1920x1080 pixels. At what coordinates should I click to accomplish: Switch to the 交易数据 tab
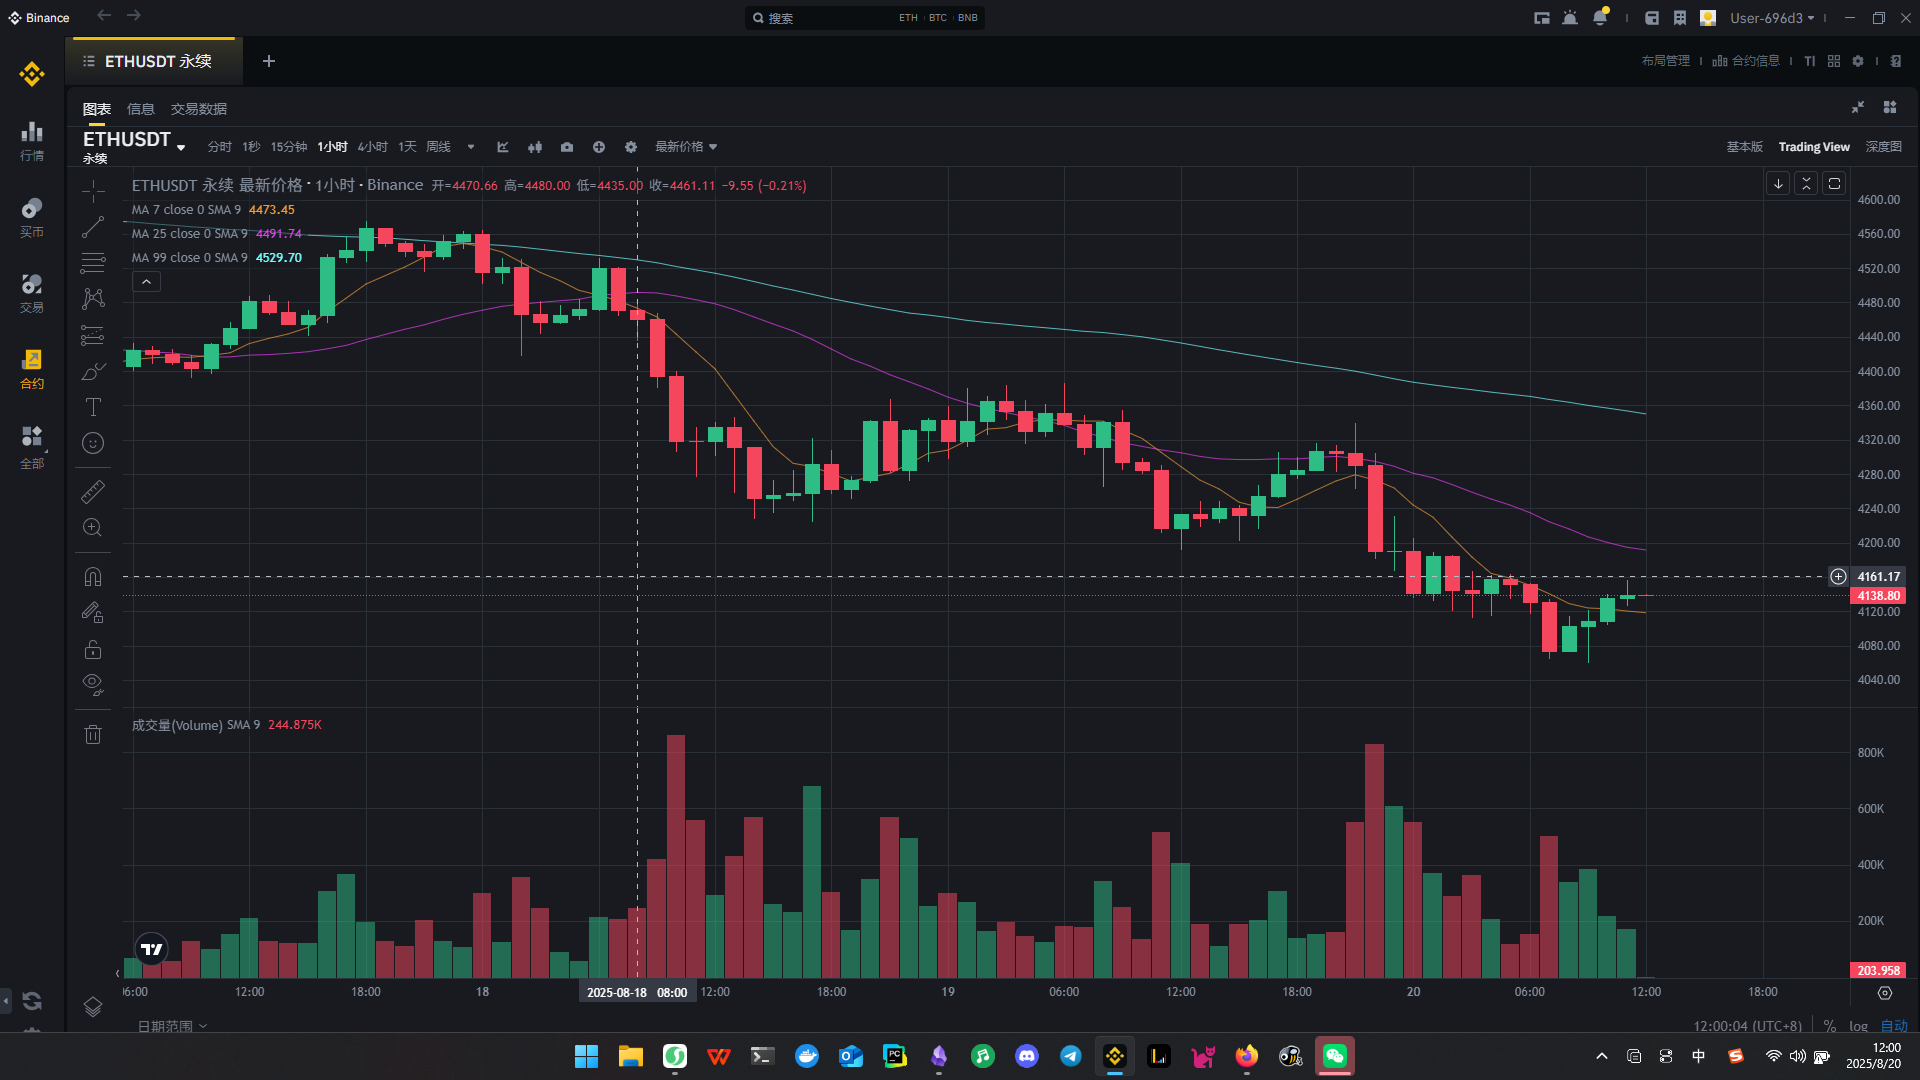pos(199,109)
